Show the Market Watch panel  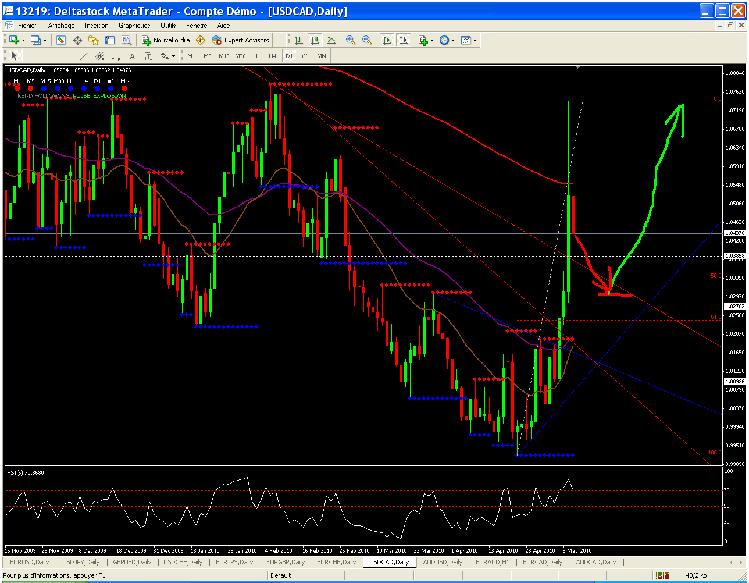(61, 40)
